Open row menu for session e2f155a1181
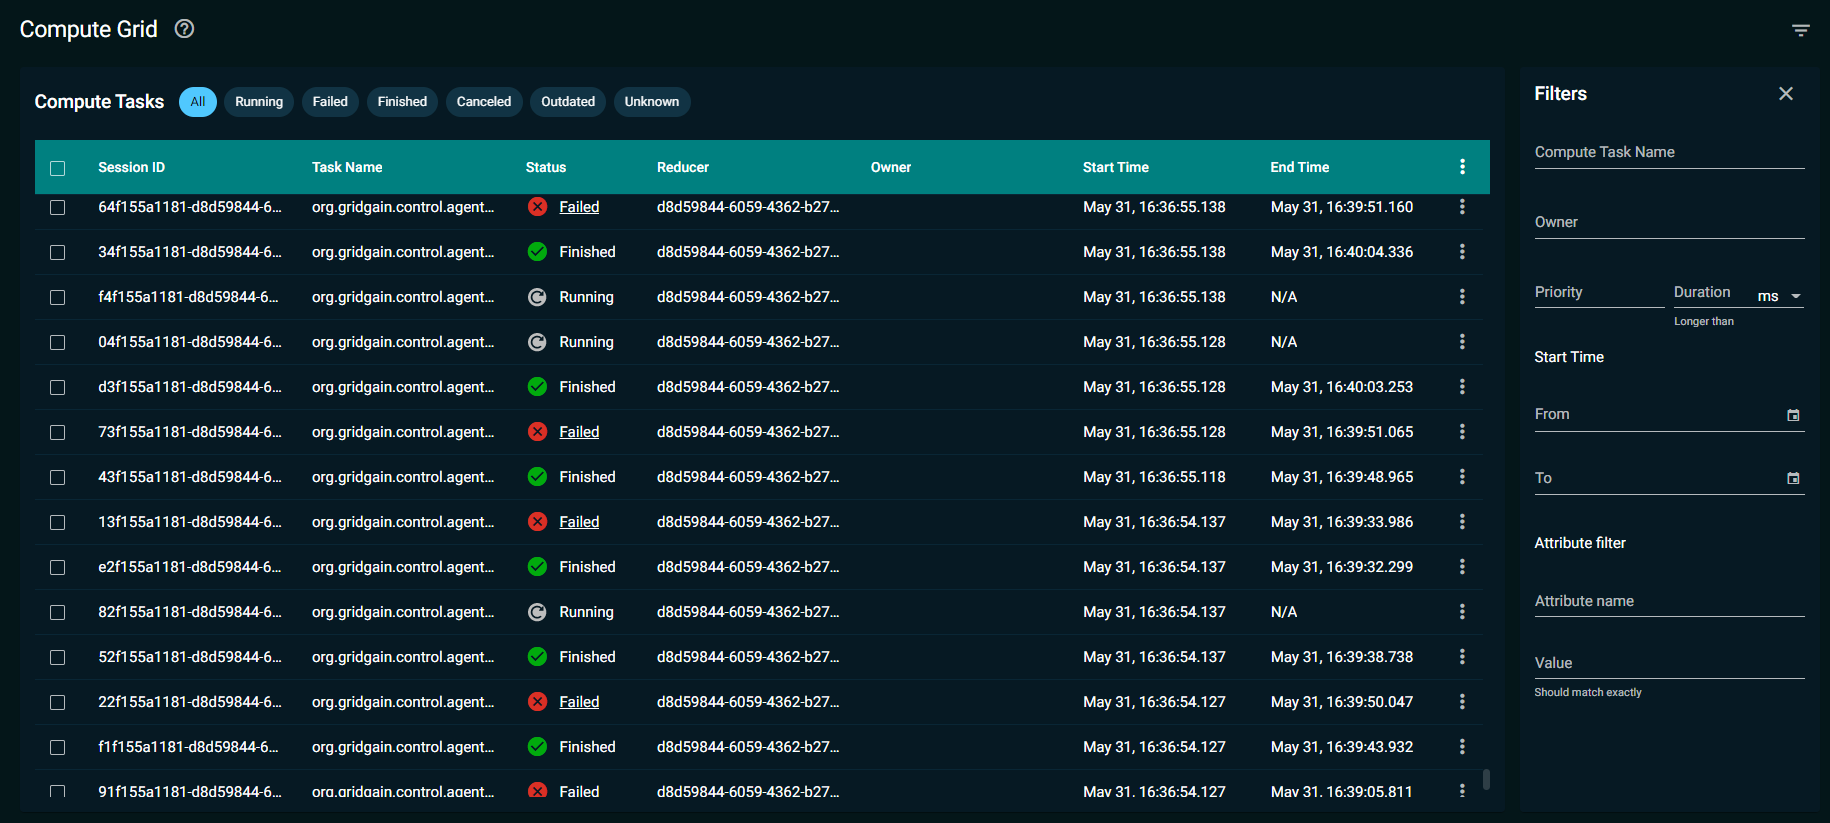The image size is (1830, 823). tap(1462, 567)
